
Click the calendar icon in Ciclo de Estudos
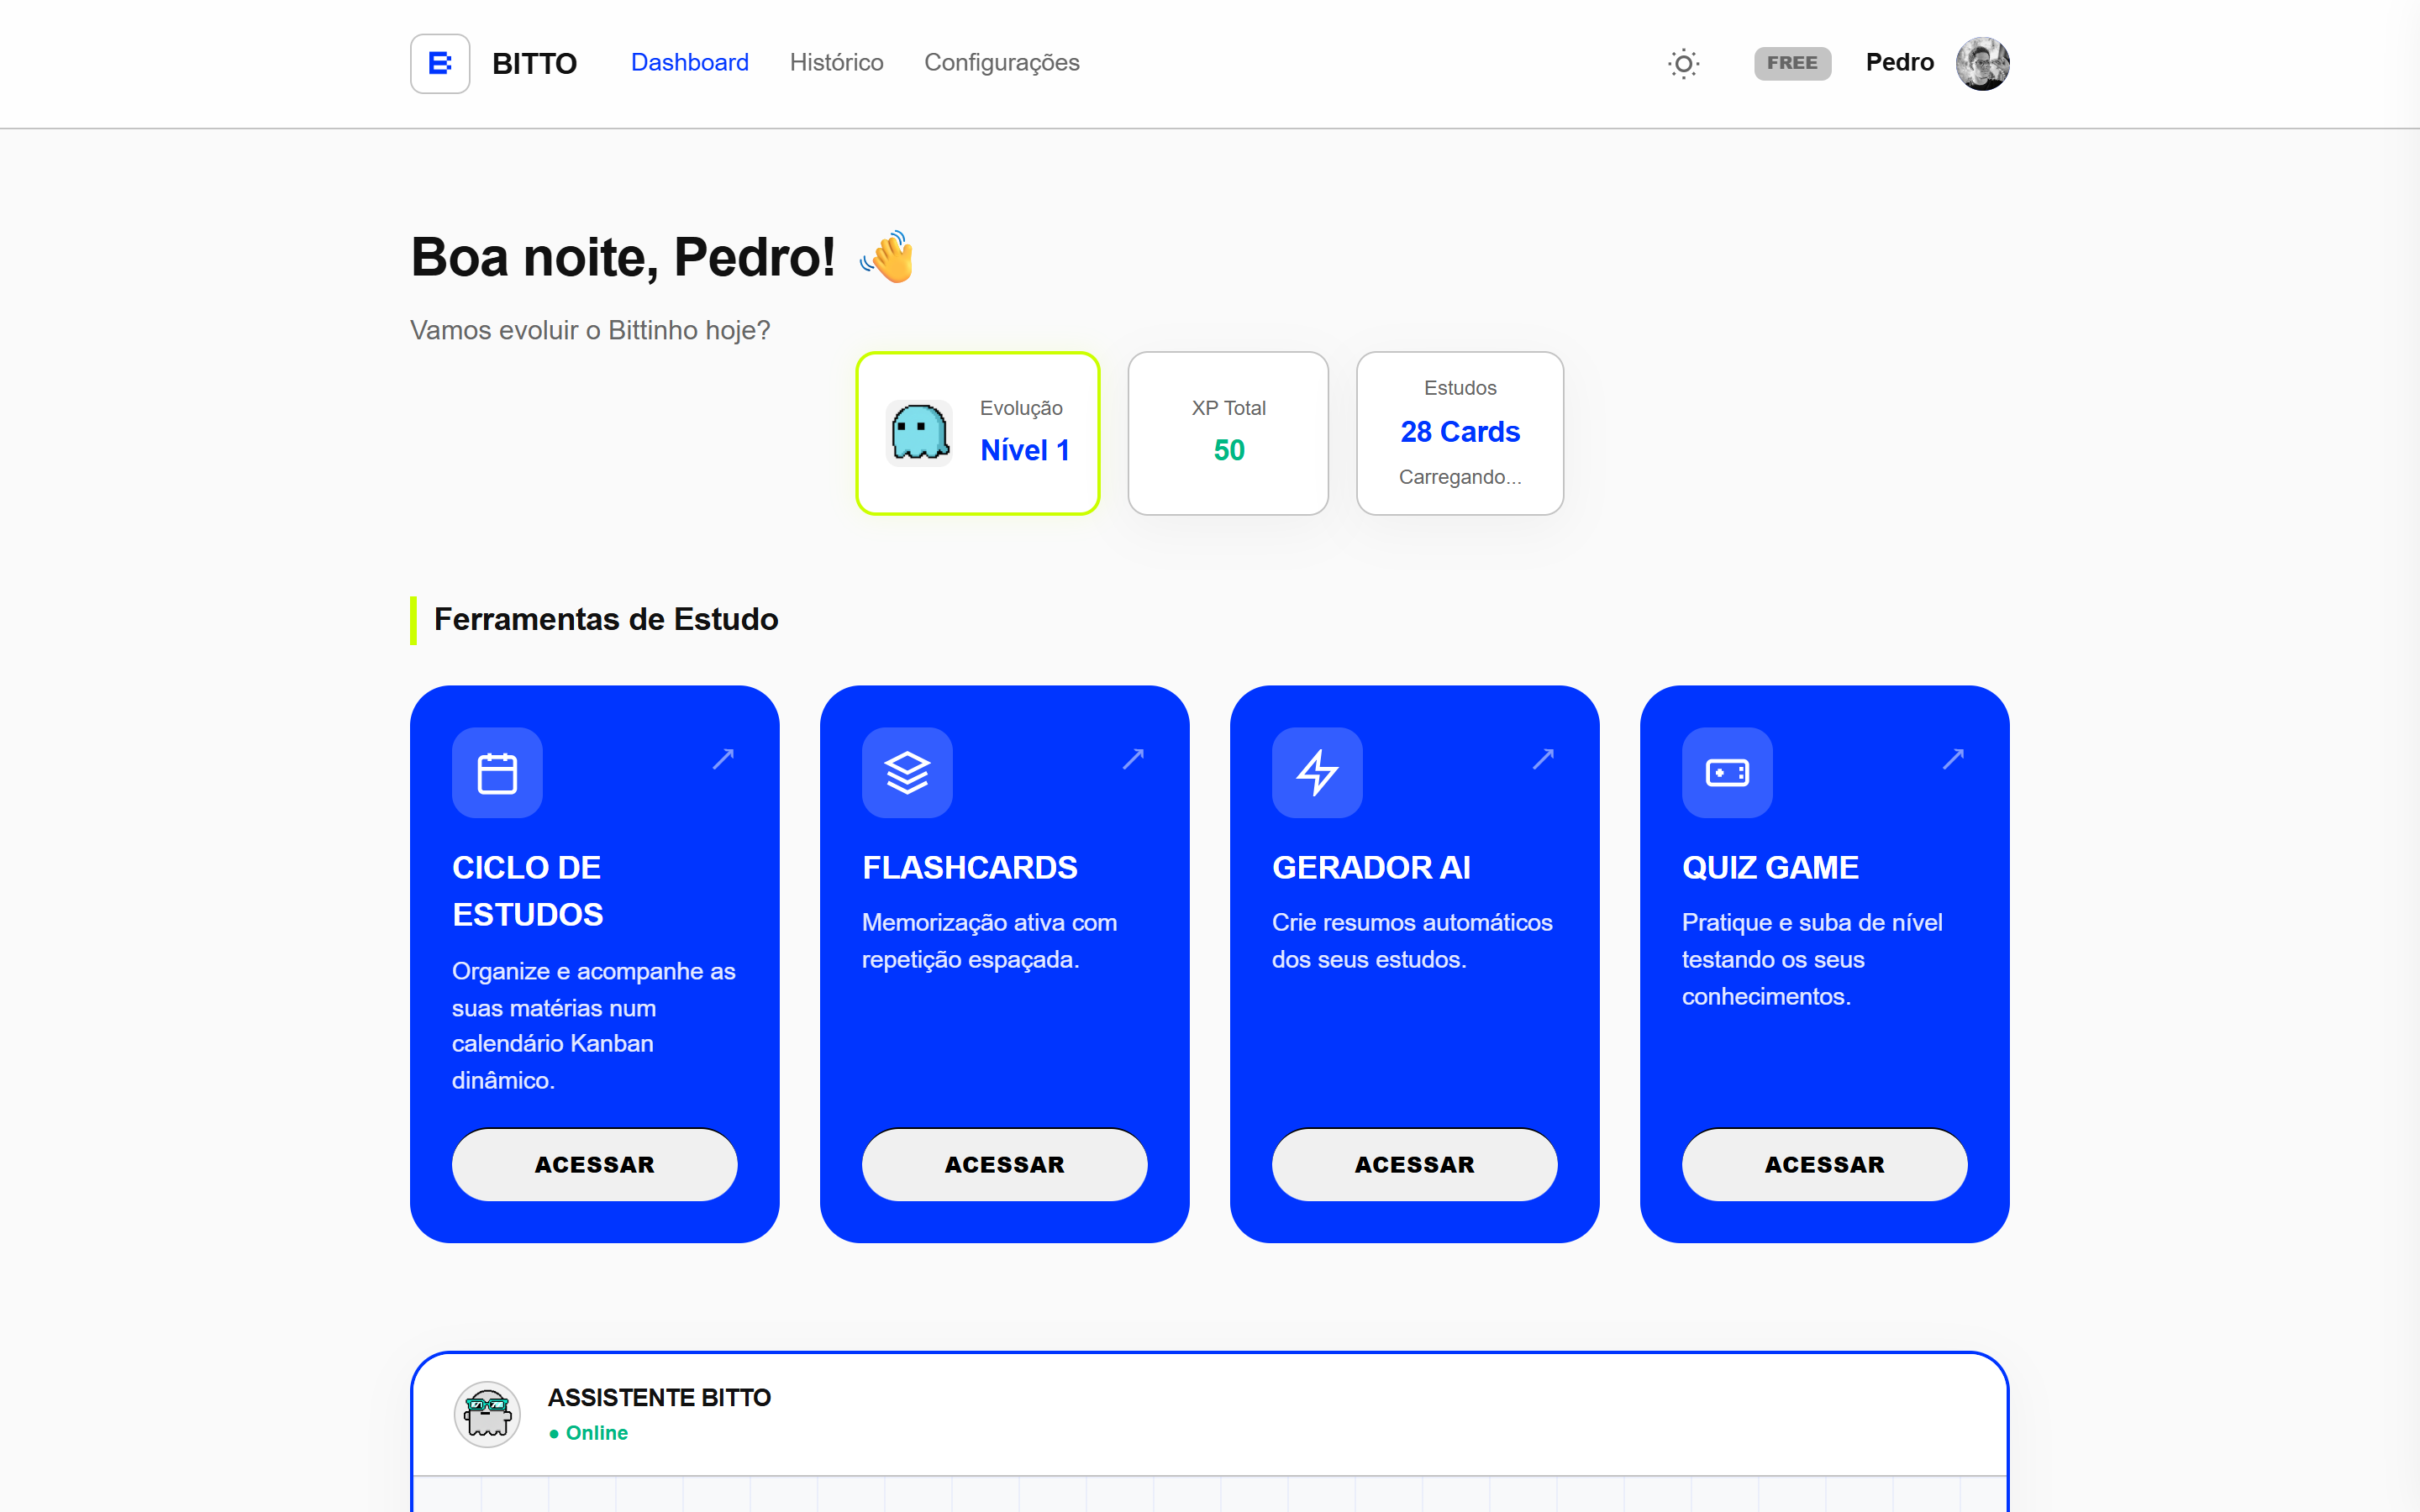click(497, 772)
